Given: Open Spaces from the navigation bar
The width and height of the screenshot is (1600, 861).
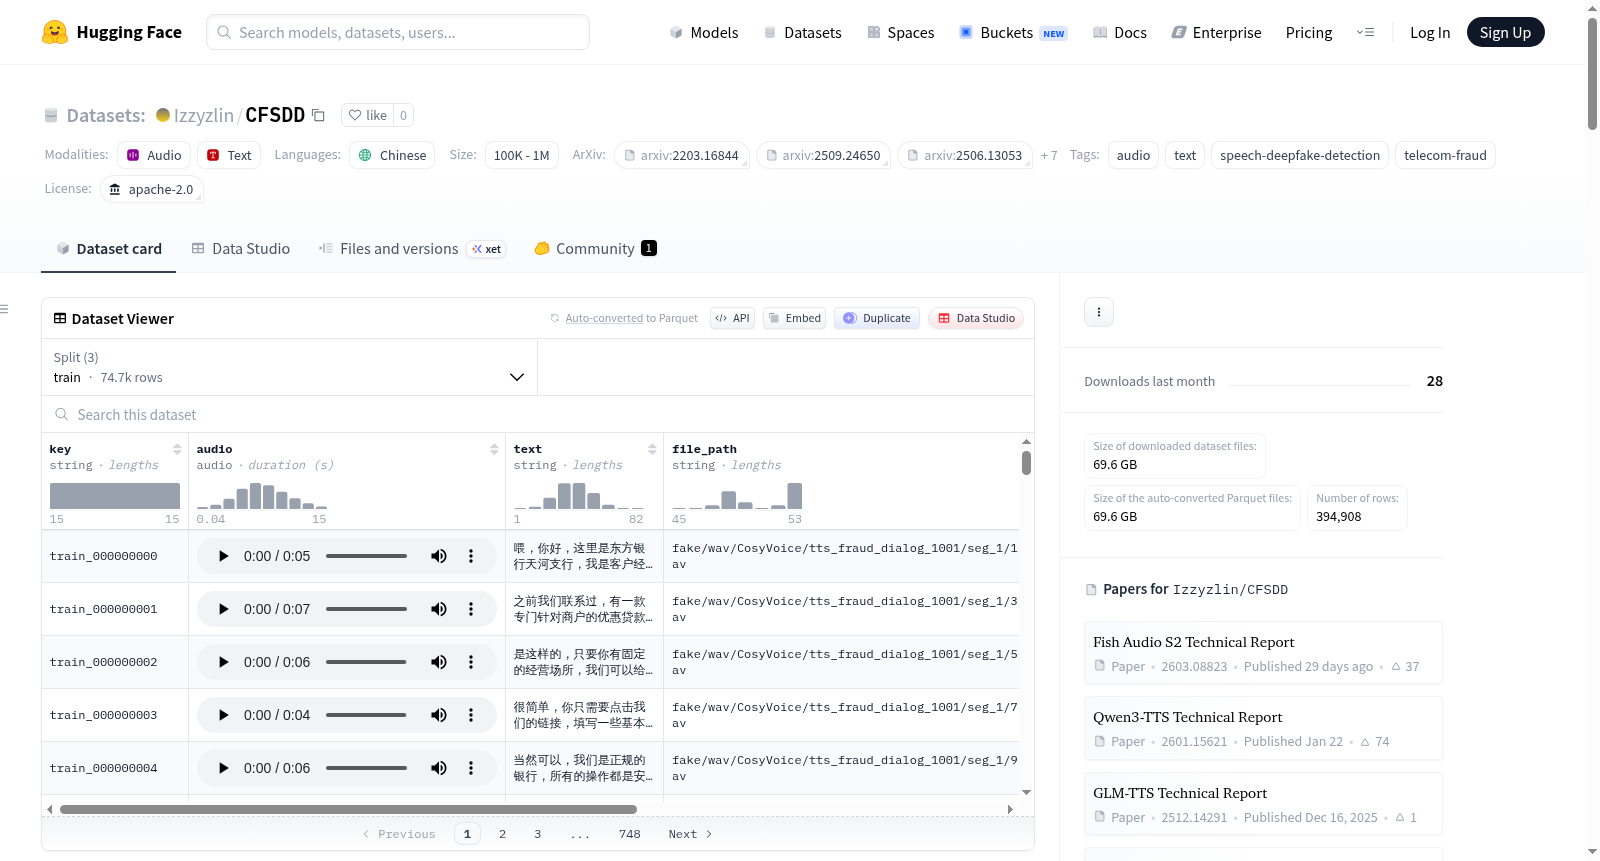Looking at the screenshot, I should 901,32.
